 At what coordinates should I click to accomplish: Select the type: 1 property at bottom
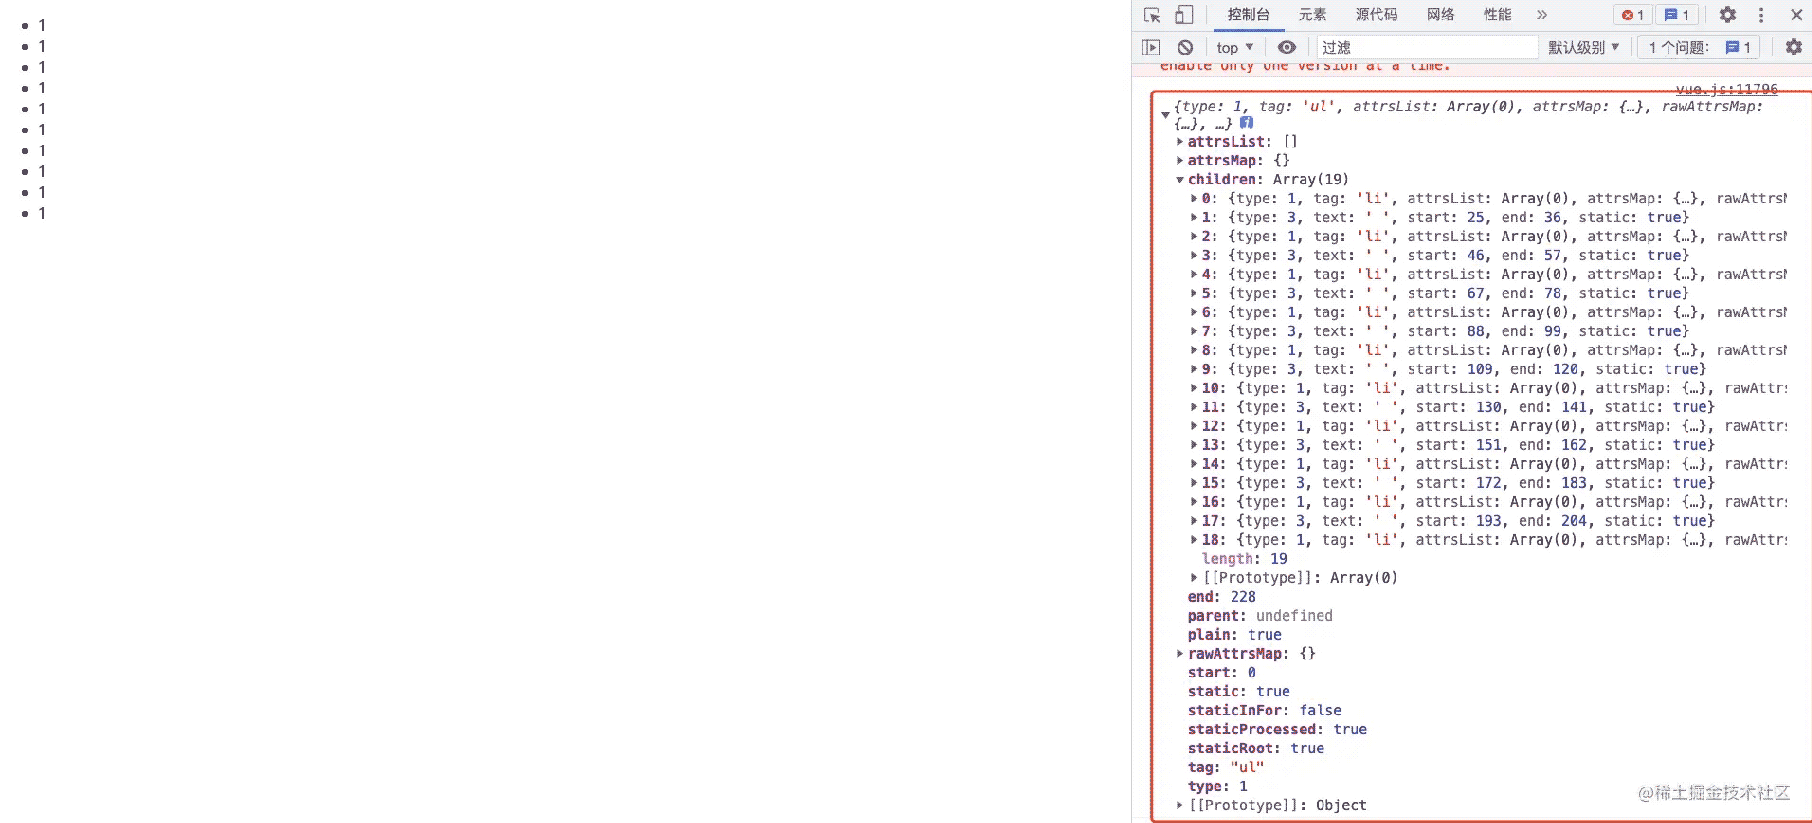[1218, 787]
